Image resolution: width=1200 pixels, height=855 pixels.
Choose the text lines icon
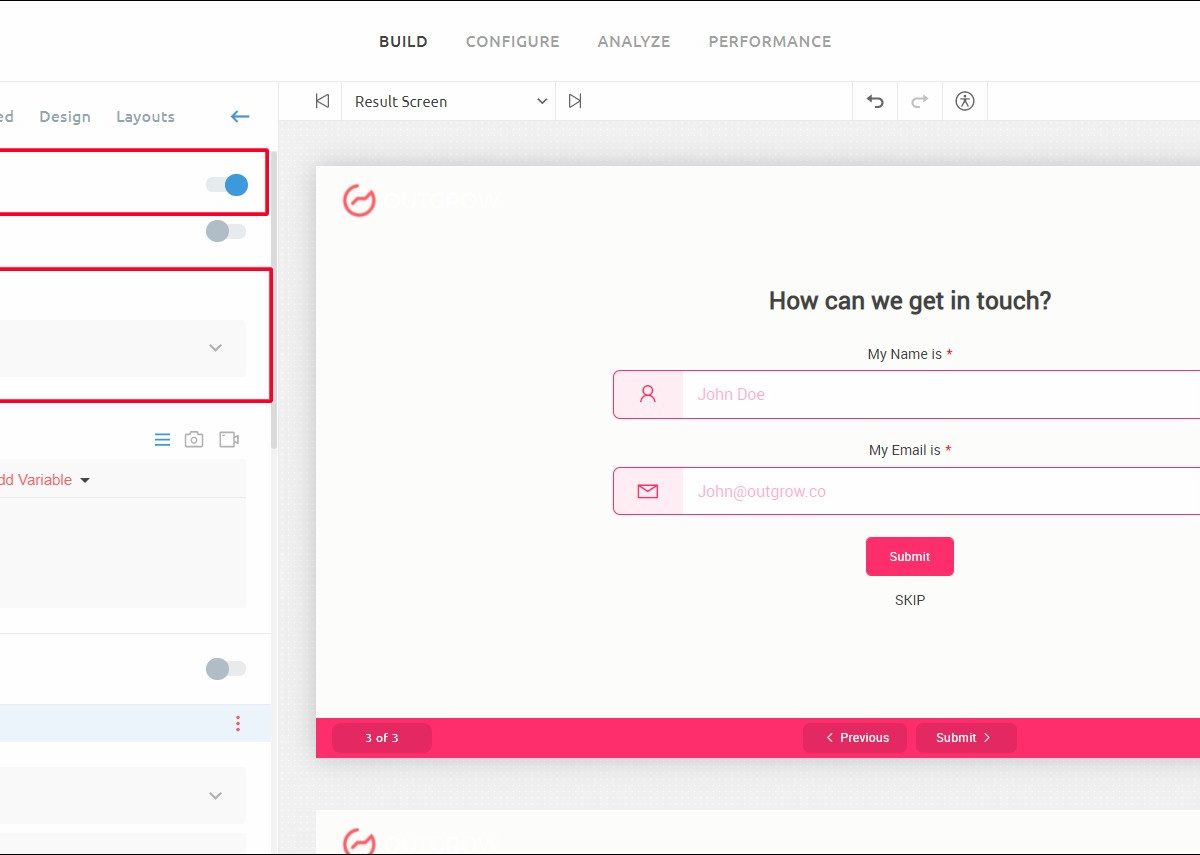click(x=162, y=440)
